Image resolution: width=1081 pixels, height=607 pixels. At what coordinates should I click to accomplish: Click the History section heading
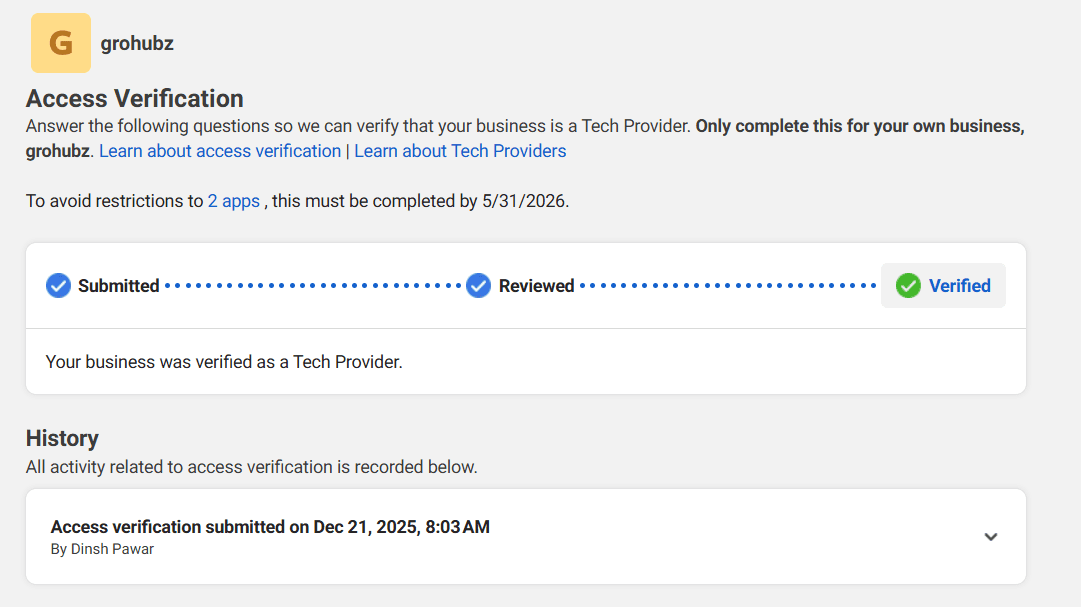click(x=63, y=438)
